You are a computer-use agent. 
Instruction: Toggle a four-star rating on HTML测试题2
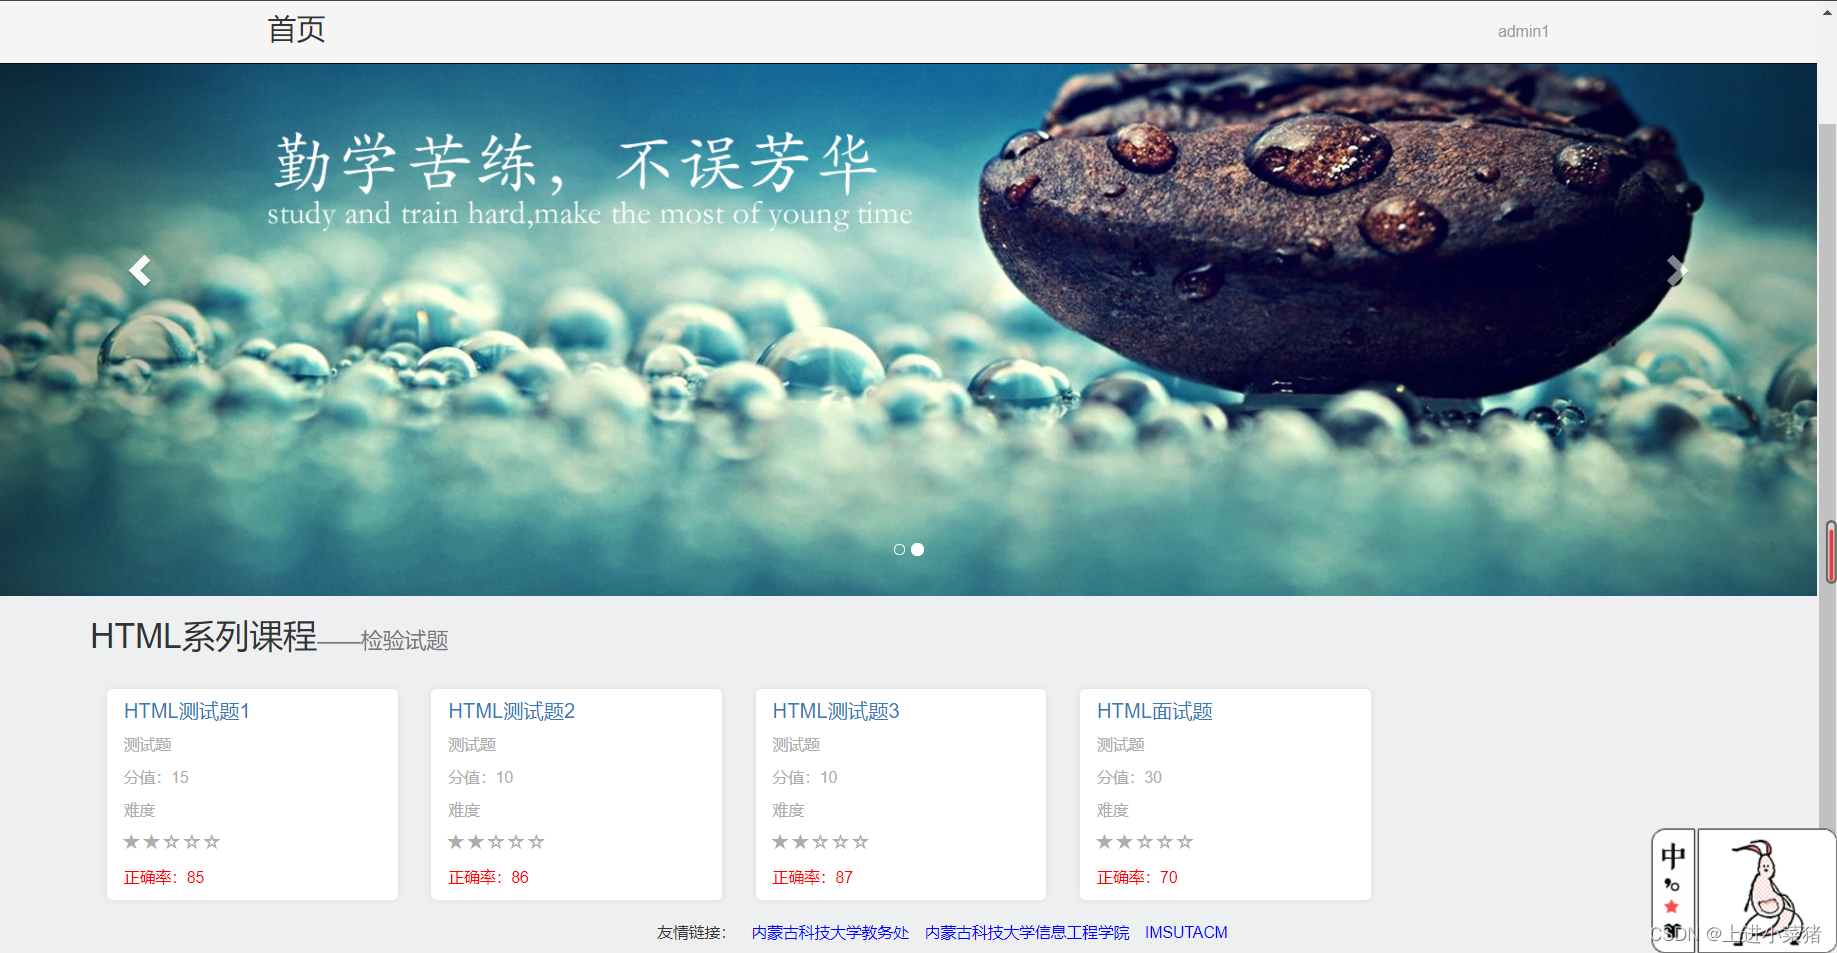518,841
